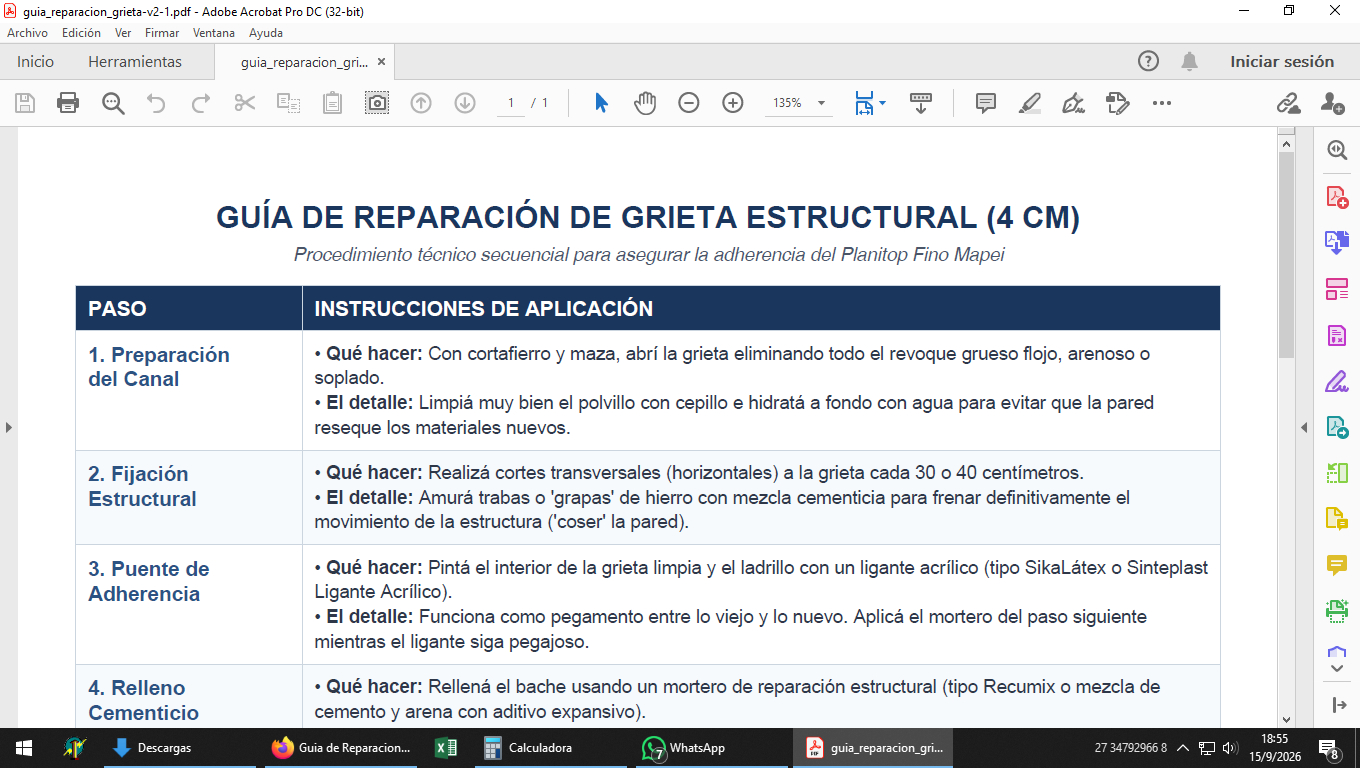Open the Edición menu
Viewport: 1360px width, 768px height.
[x=81, y=33]
